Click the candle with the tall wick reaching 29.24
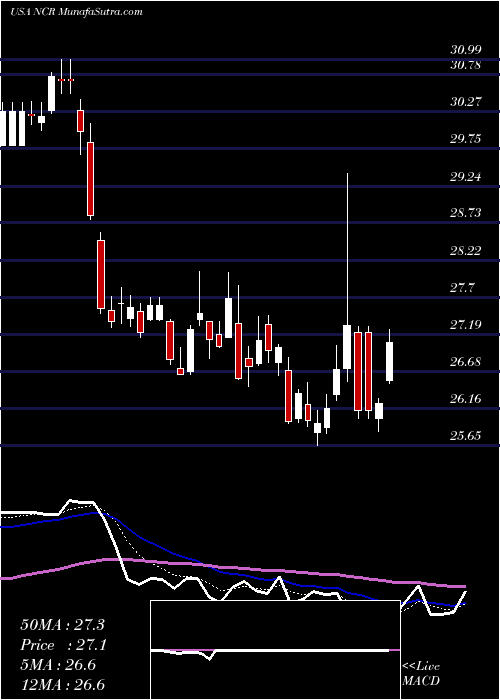 pyautogui.click(x=347, y=347)
